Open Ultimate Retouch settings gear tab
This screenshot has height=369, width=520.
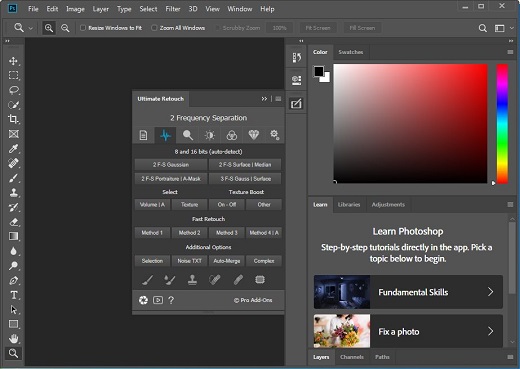(x=274, y=135)
